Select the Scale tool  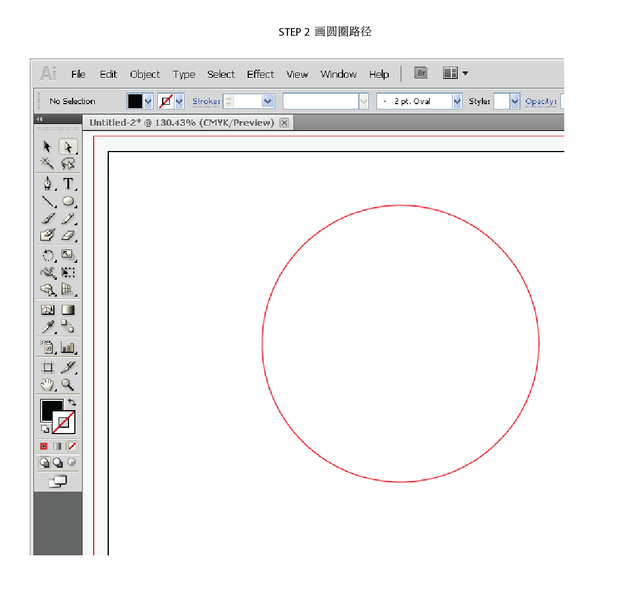(x=68, y=255)
